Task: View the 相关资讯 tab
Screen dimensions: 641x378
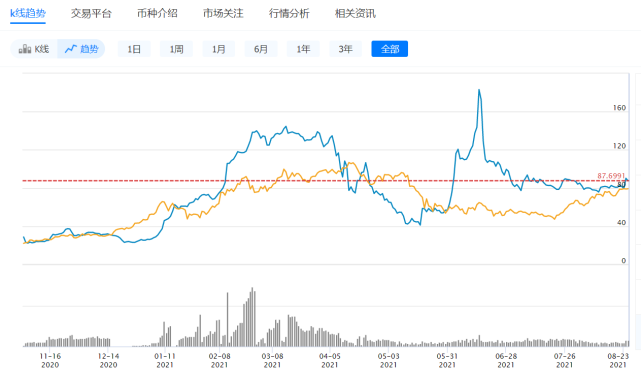Action: click(355, 14)
